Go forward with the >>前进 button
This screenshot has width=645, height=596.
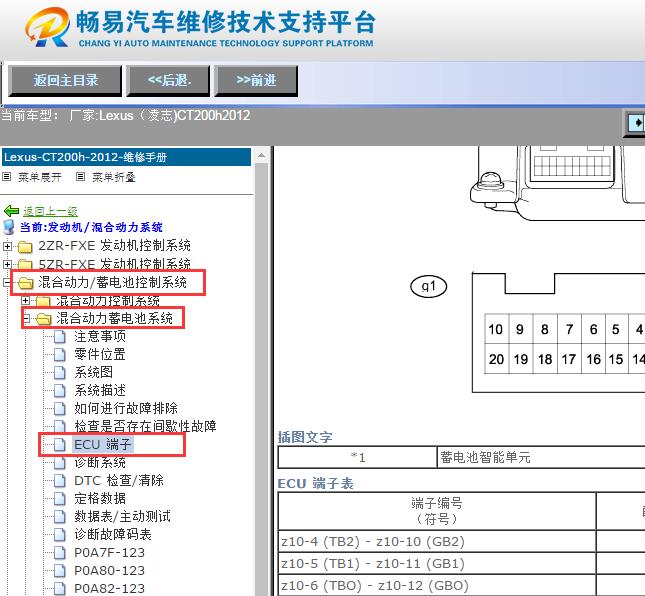[x=256, y=80]
